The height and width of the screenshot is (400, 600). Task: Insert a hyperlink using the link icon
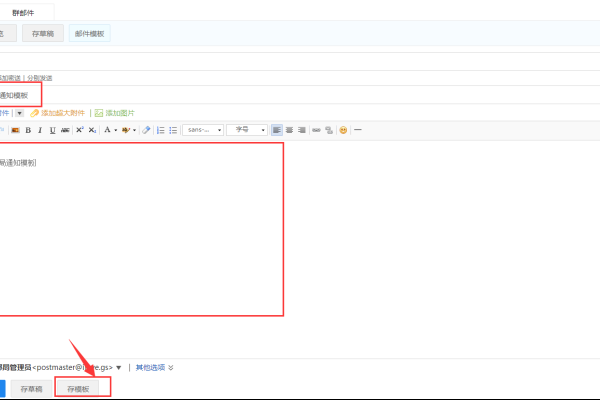click(x=316, y=130)
